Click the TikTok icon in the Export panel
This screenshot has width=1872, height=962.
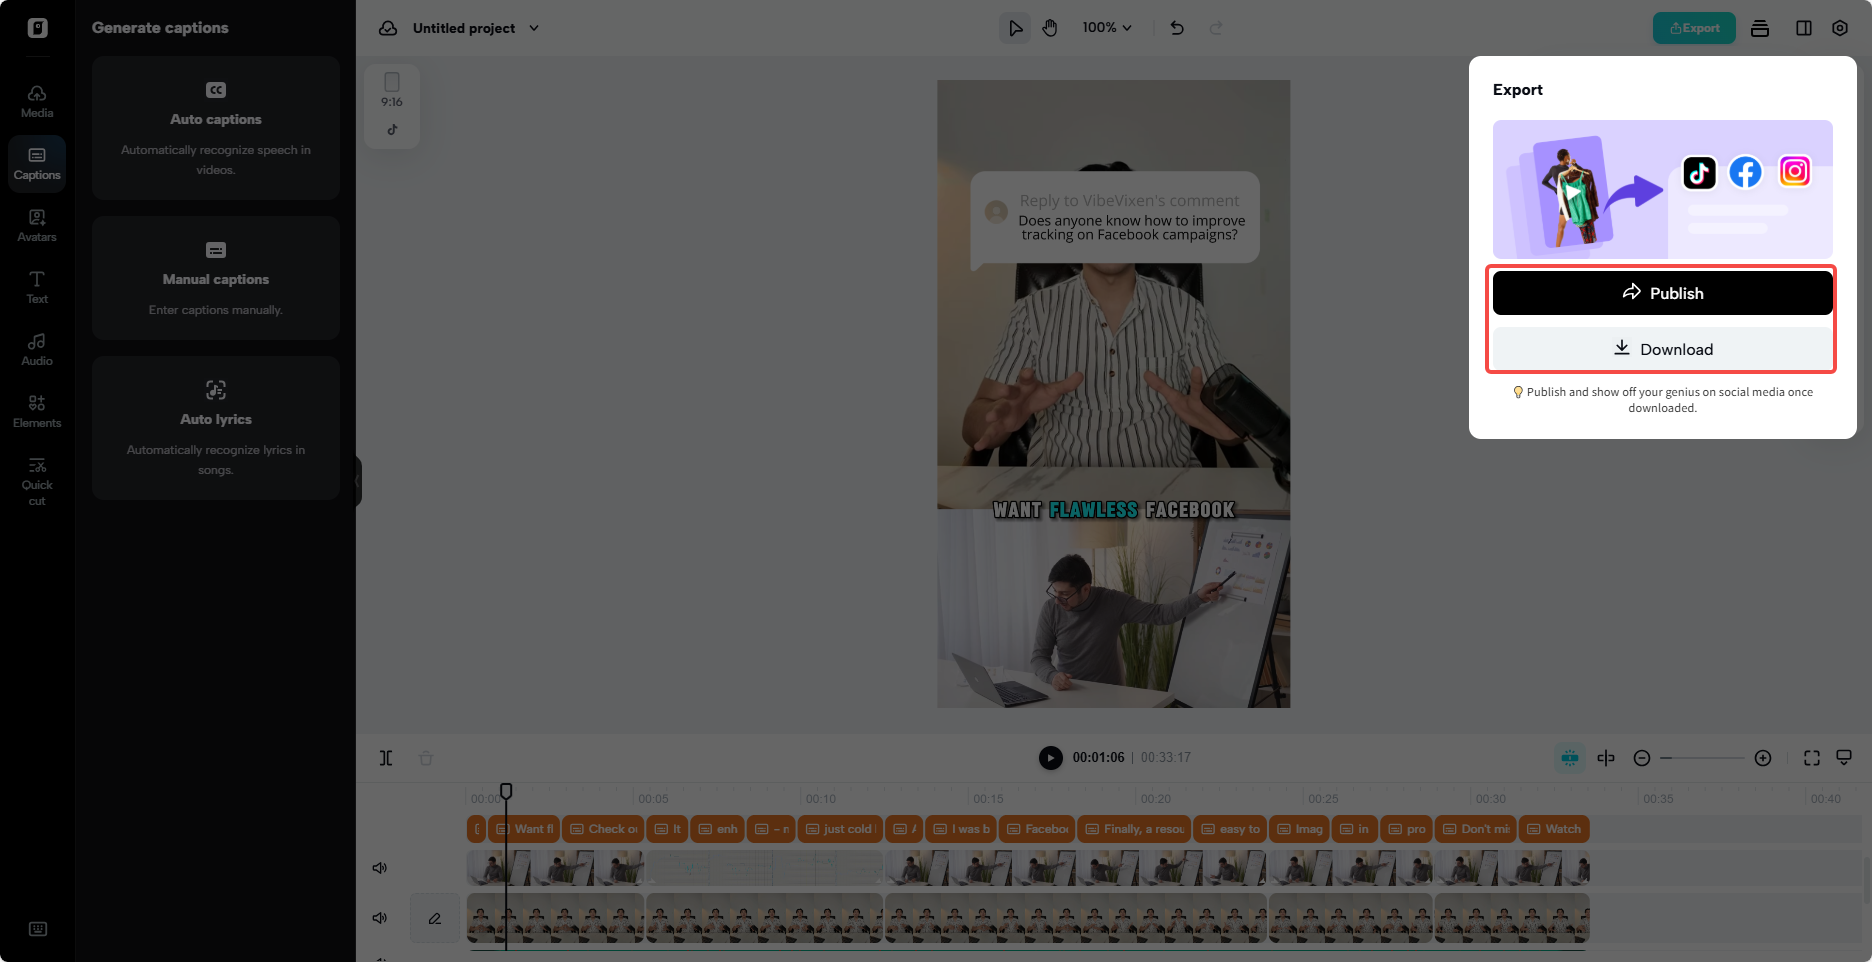1700,172
